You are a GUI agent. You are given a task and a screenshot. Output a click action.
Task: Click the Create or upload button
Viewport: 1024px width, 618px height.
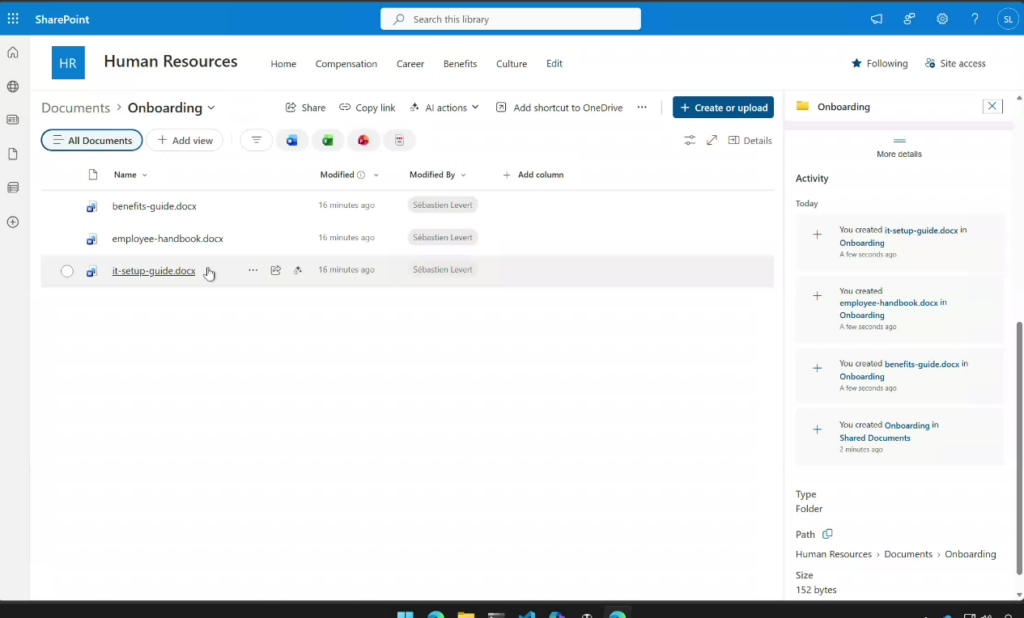point(723,108)
